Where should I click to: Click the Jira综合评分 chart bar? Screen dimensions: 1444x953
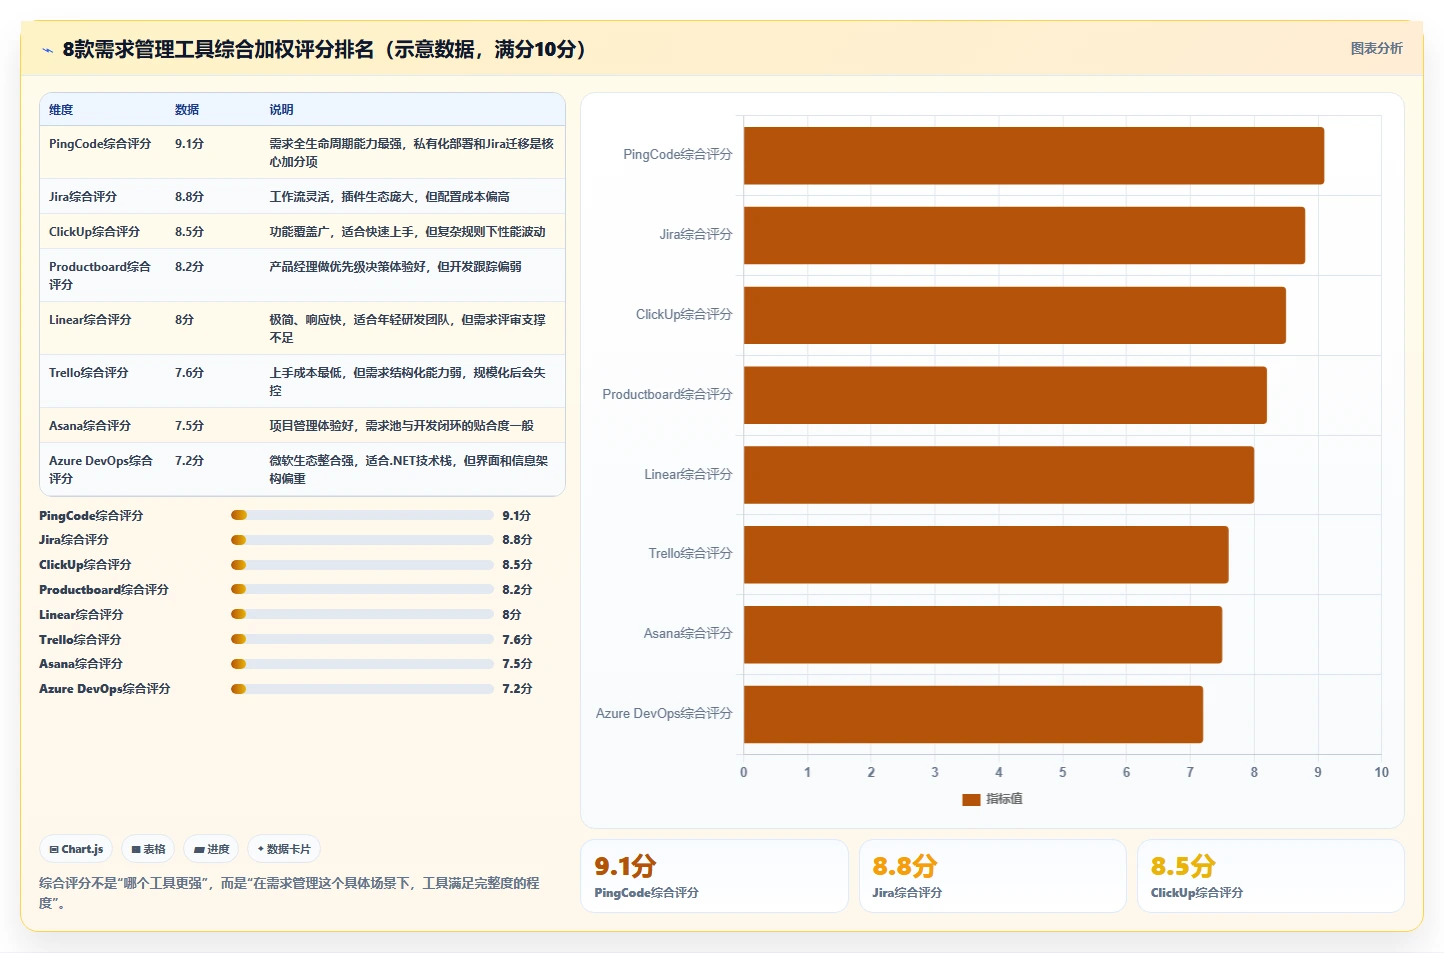[x=1024, y=235]
